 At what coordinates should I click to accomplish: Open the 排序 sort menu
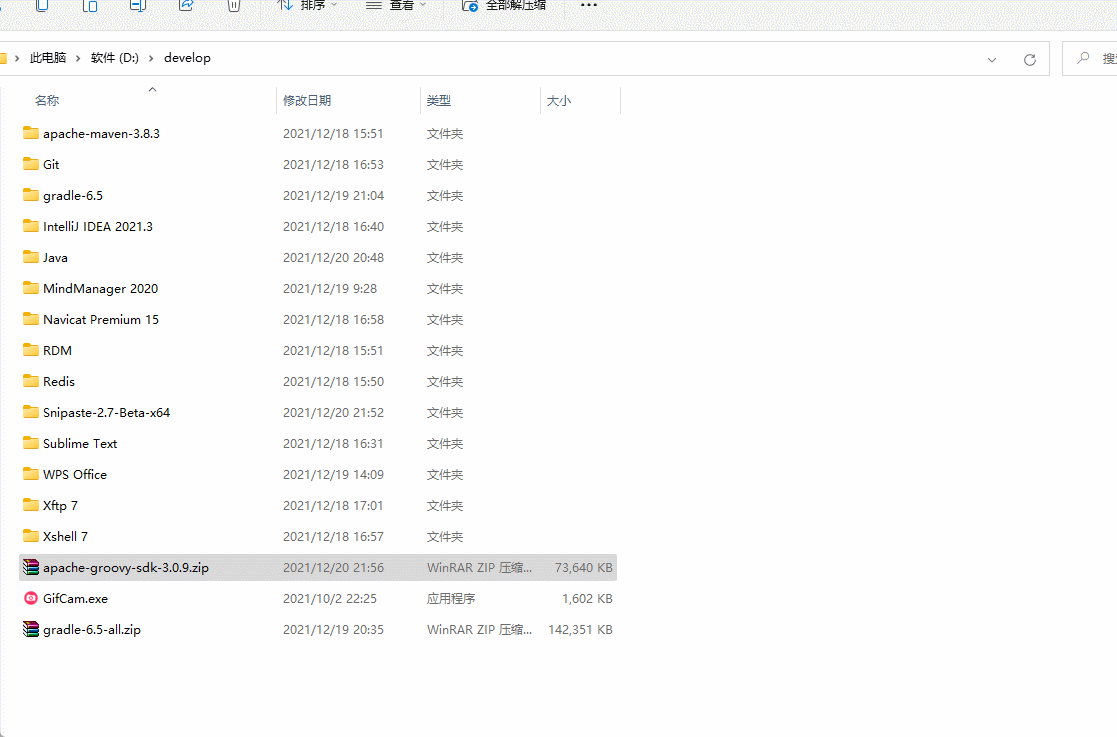(x=307, y=5)
